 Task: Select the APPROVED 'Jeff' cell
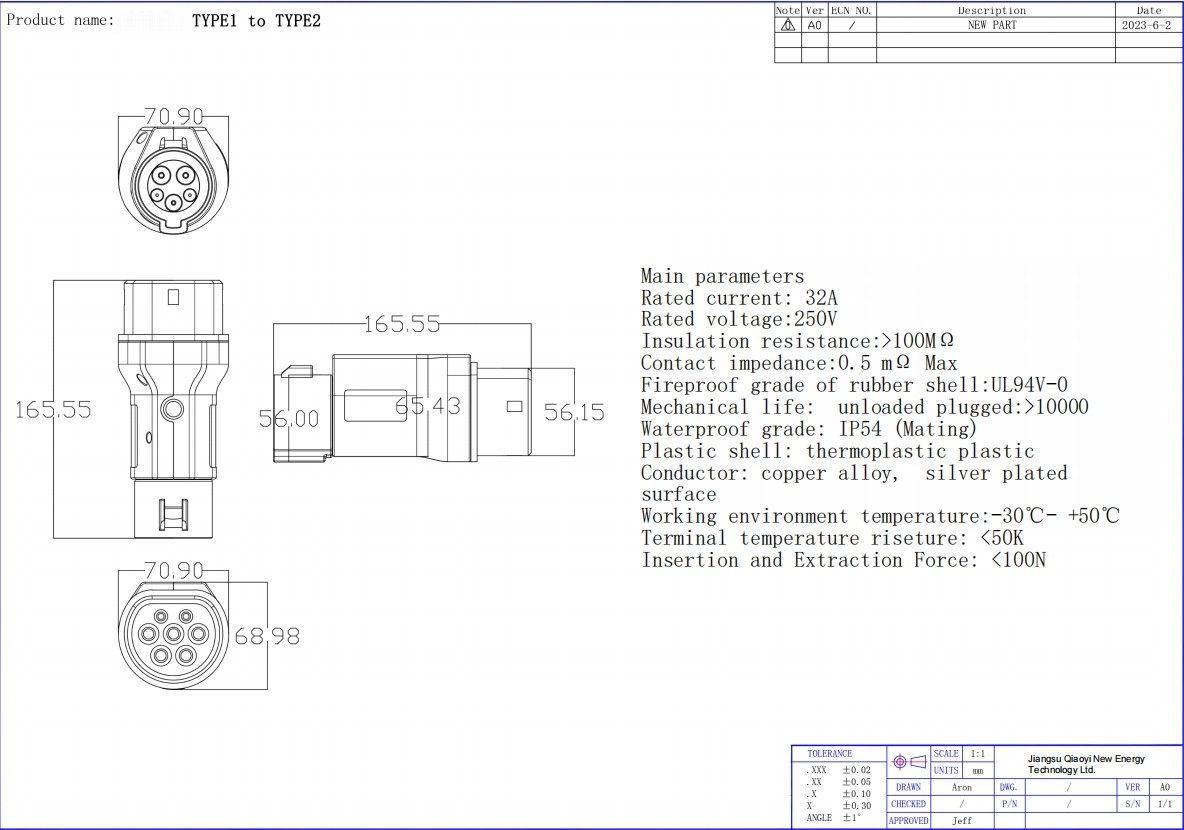(961, 821)
